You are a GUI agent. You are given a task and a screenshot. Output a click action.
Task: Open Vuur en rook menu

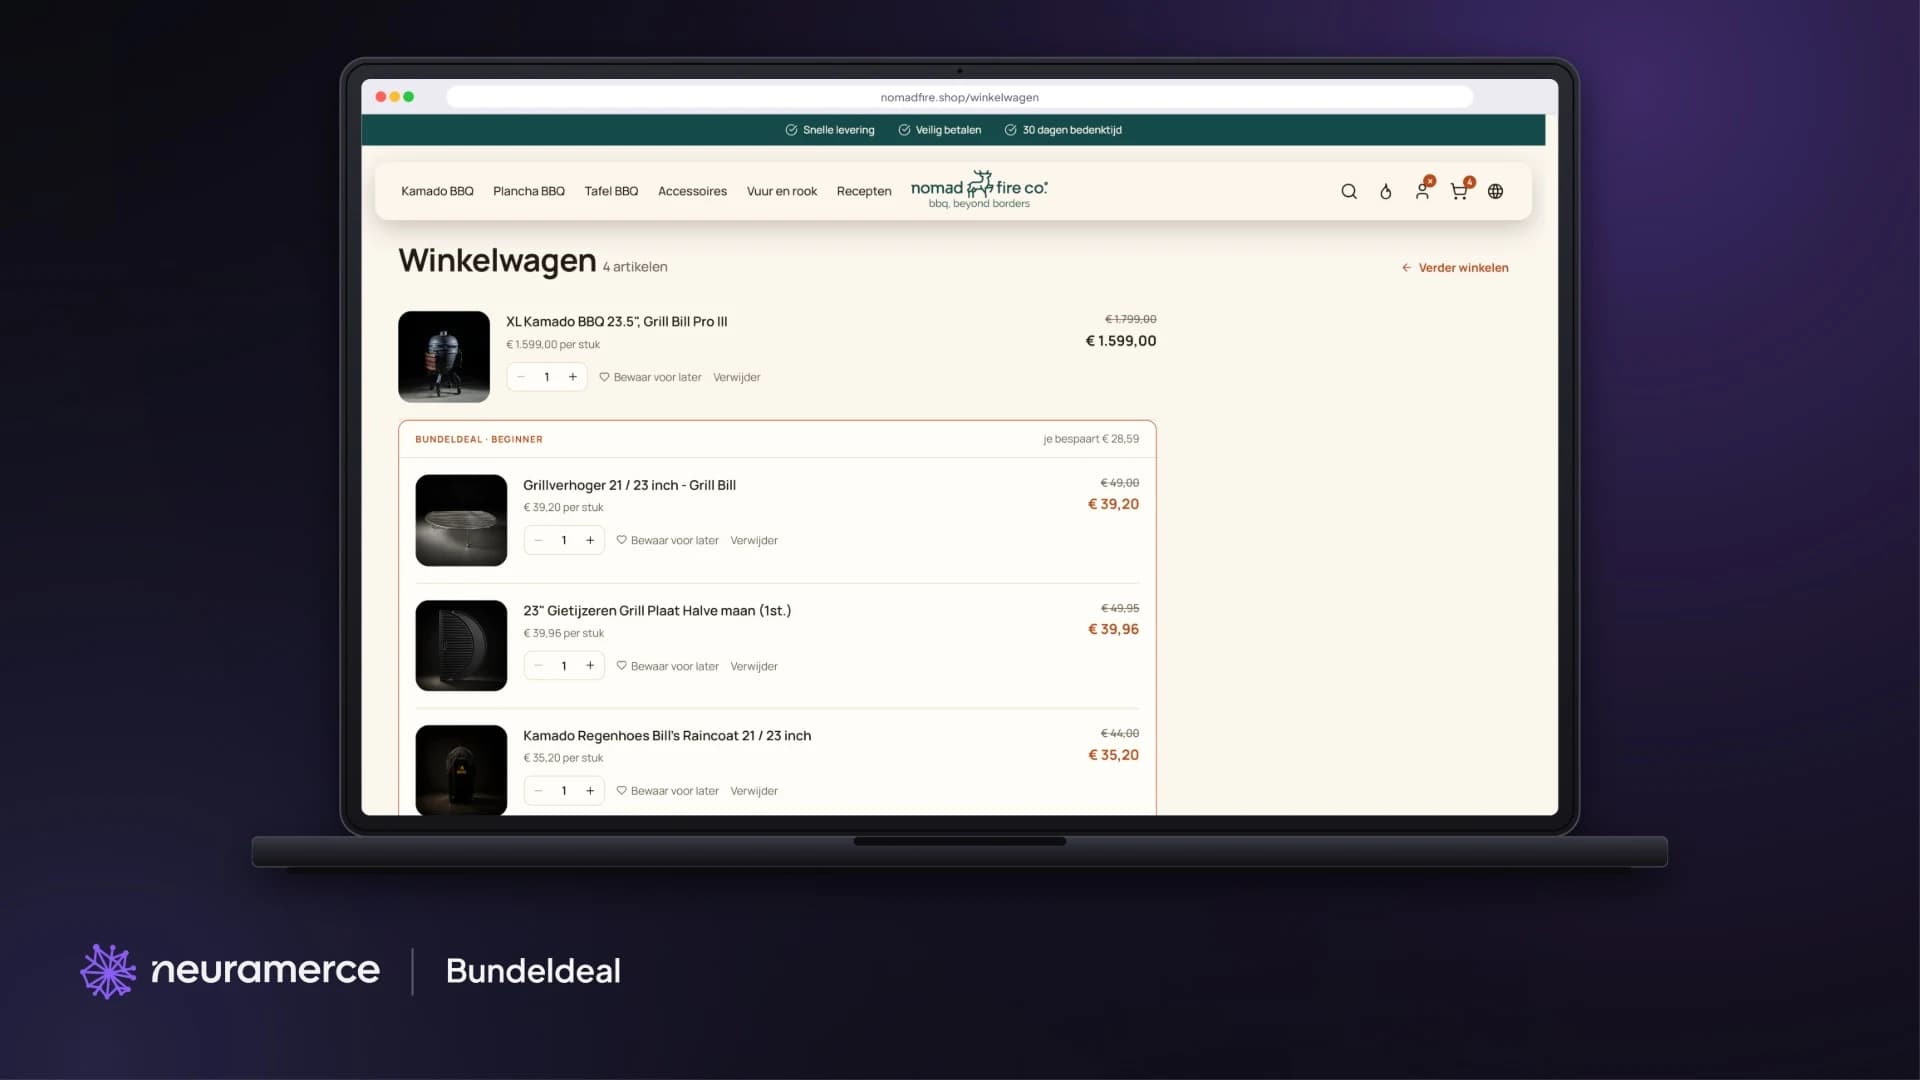tap(782, 191)
